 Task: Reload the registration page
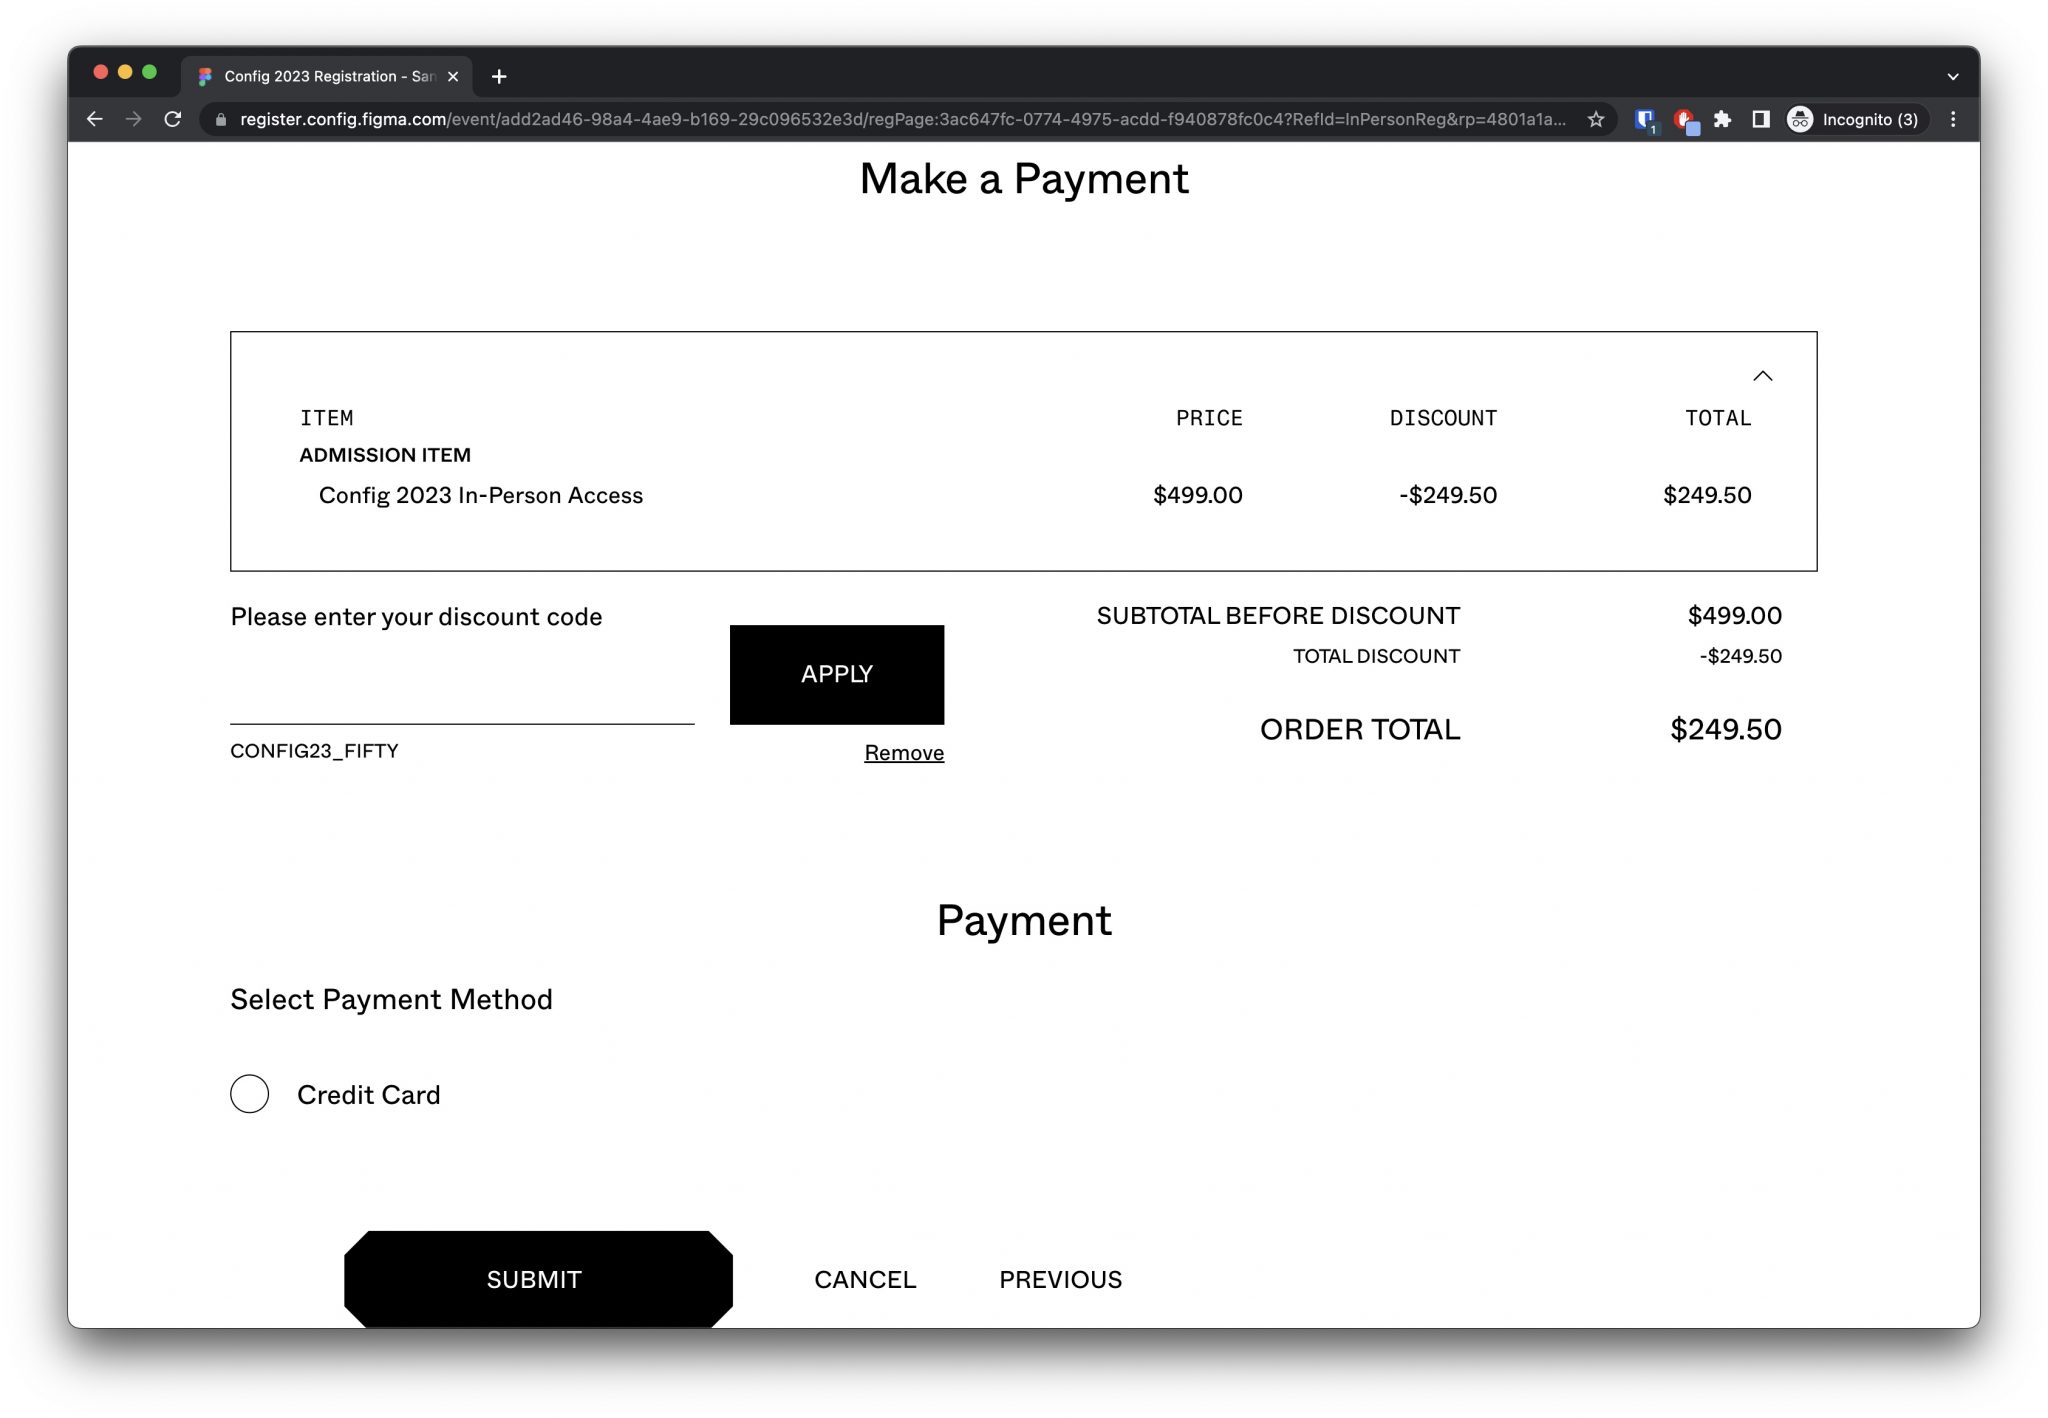(x=174, y=119)
